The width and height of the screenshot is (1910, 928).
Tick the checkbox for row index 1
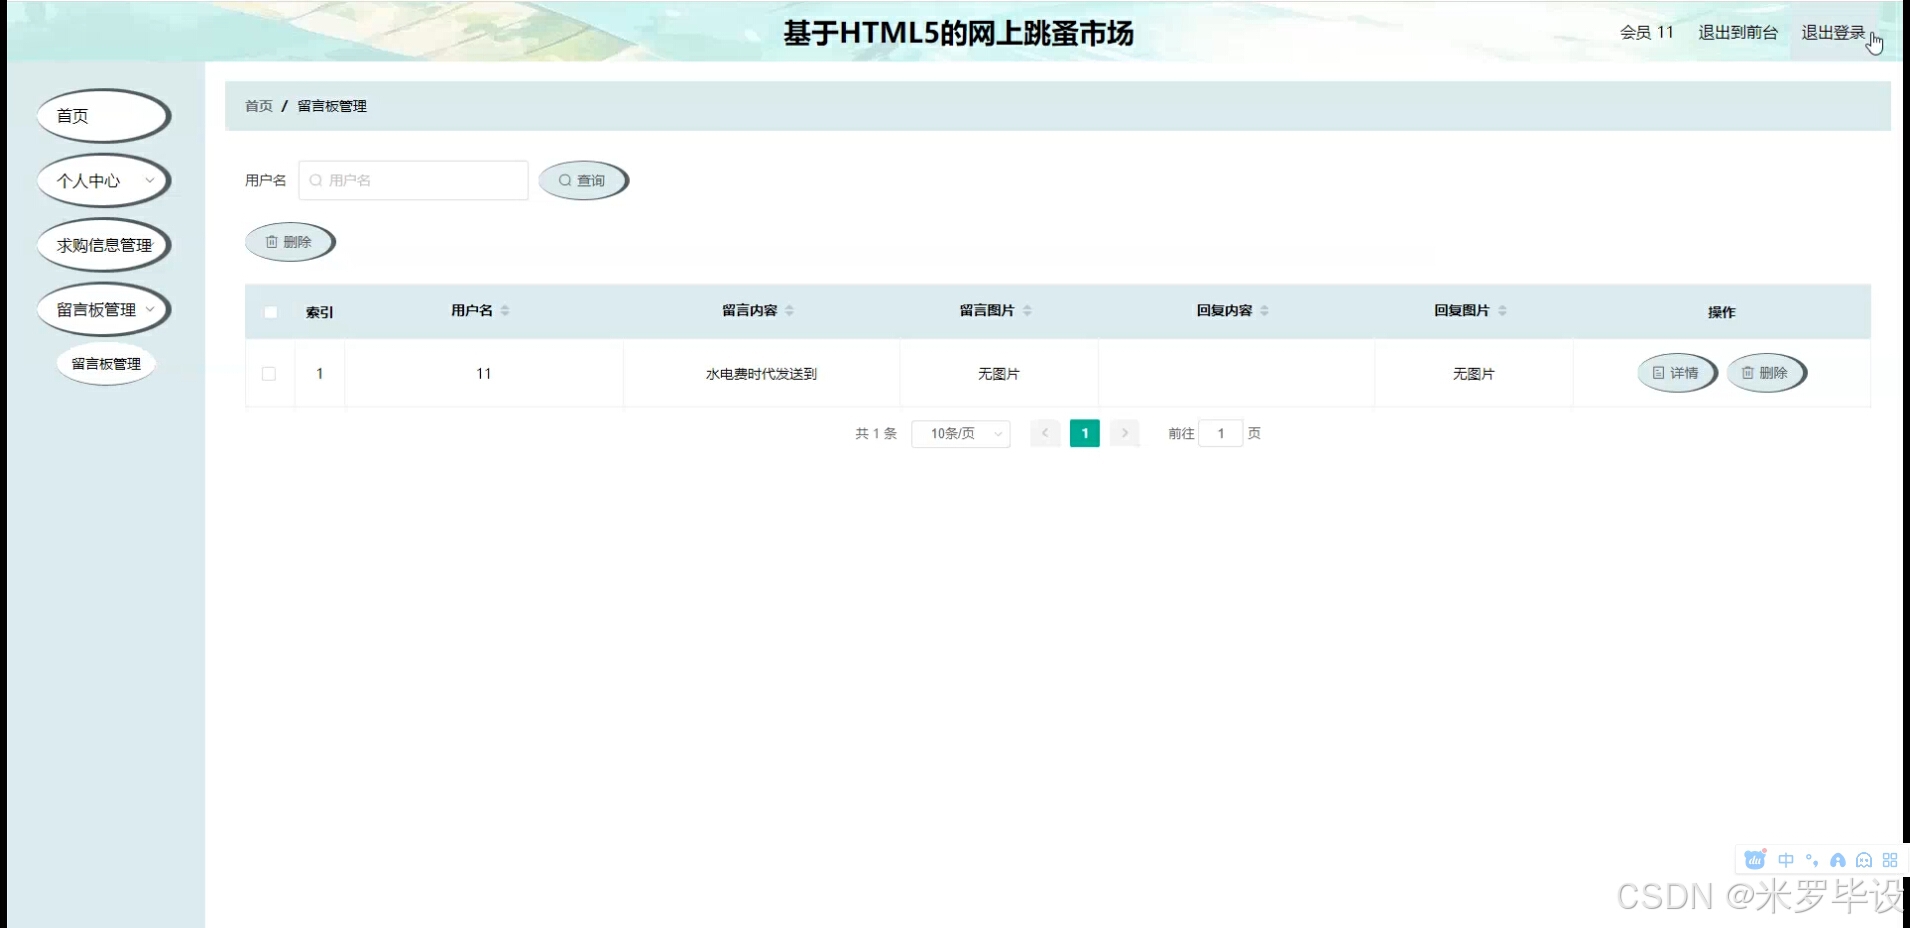(x=269, y=374)
